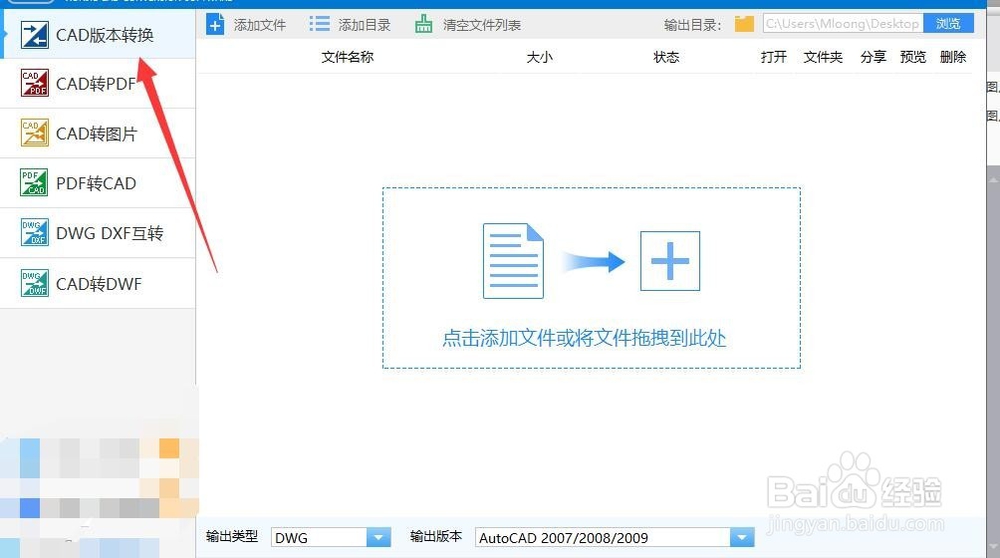
Task: Click the 文件夹 column header
Action: pyautogui.click(x=823, y=57)
